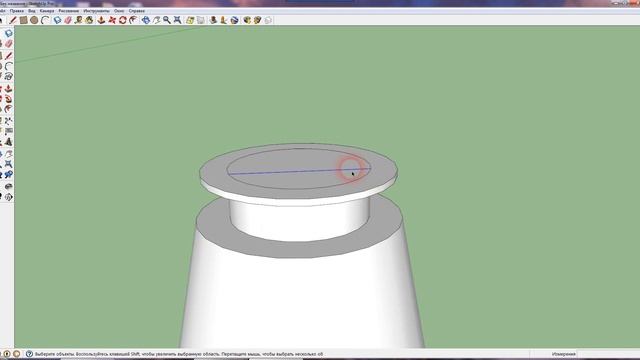Viewport: 640px width, 360px height.
Task: Select the Pan tool in left tool set
Action: 9,154
